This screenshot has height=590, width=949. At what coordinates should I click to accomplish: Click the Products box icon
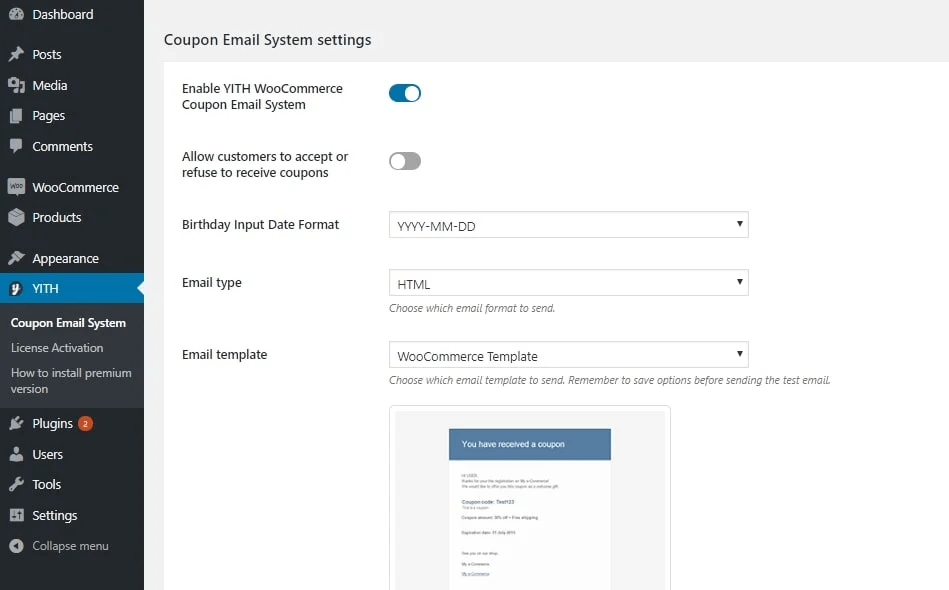[x=16, y=217]
